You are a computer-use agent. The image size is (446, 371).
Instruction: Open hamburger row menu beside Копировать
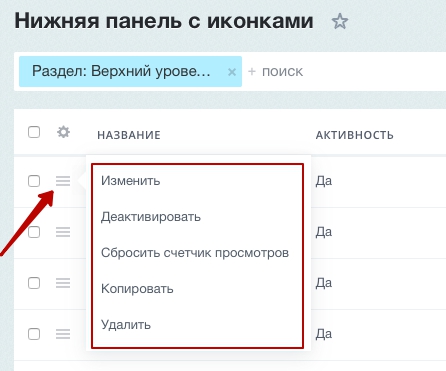point(63,283)
